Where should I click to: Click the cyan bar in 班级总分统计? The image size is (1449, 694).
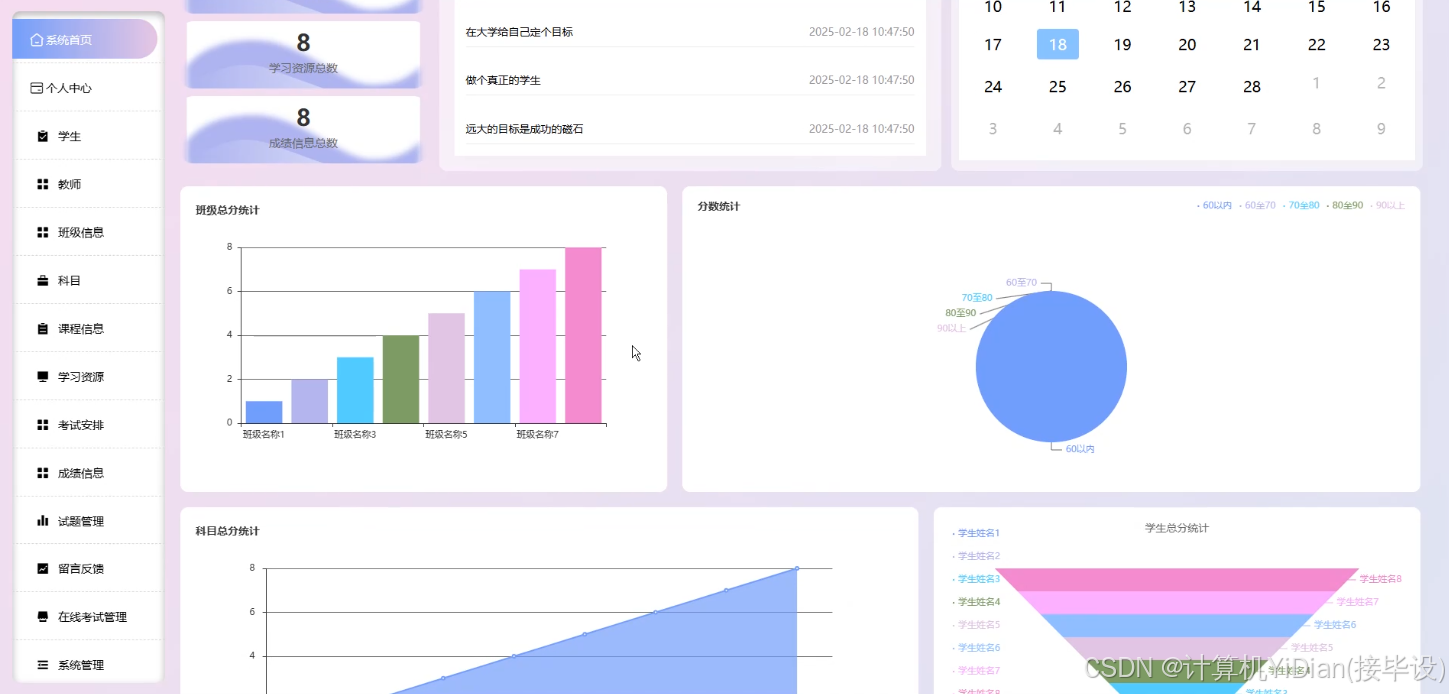[355, 390]
